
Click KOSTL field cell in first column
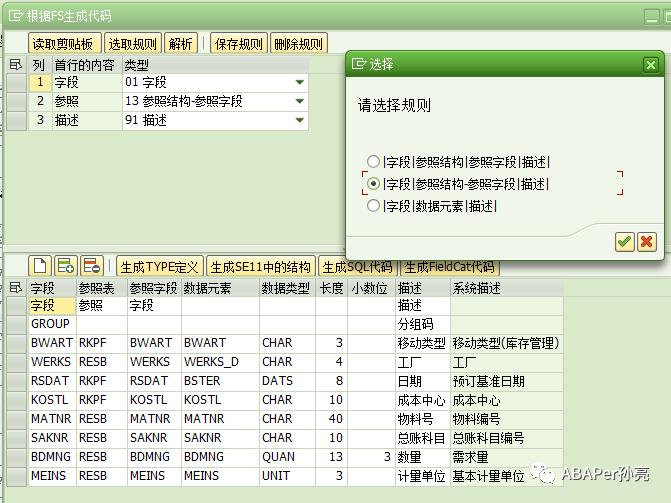(x=53, y=400)
